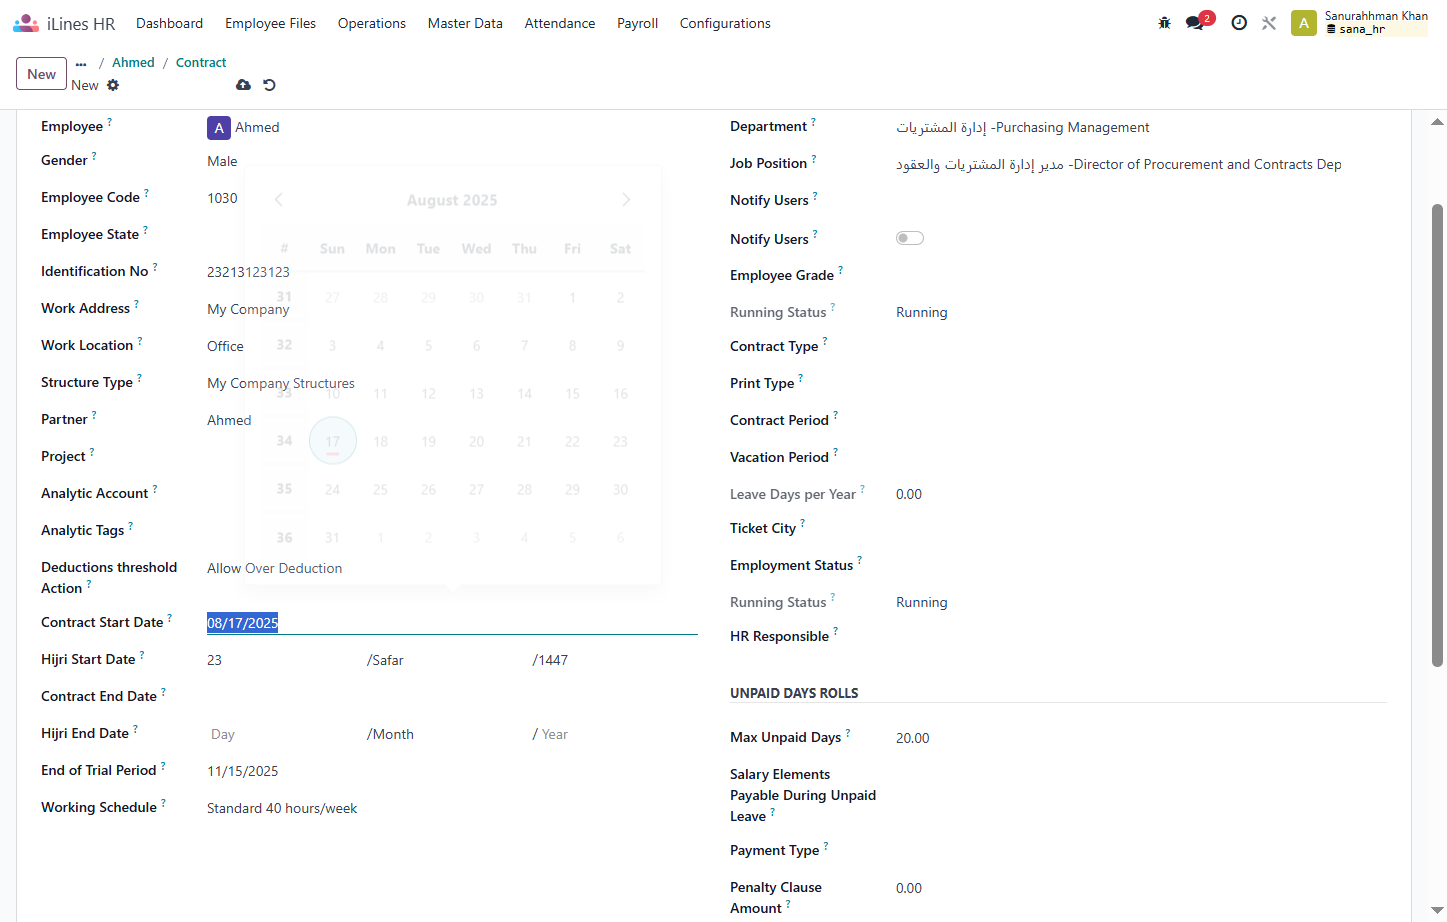
Task: Open the Employee Files menu
Action: point(270,23)
